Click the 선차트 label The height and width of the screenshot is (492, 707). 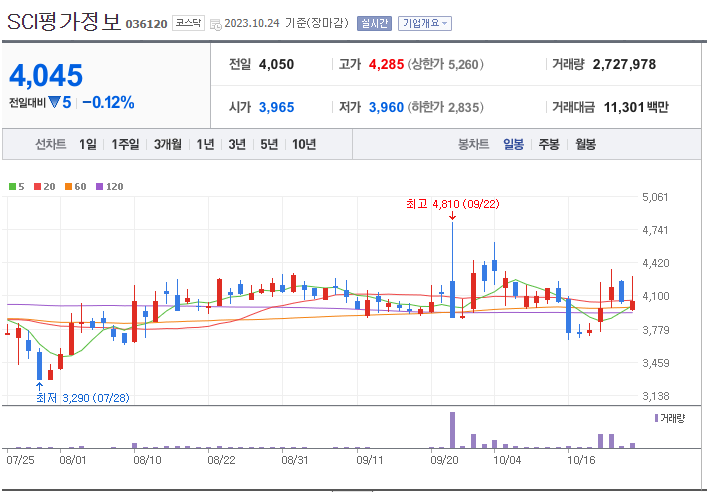click(x=51, y=144)
